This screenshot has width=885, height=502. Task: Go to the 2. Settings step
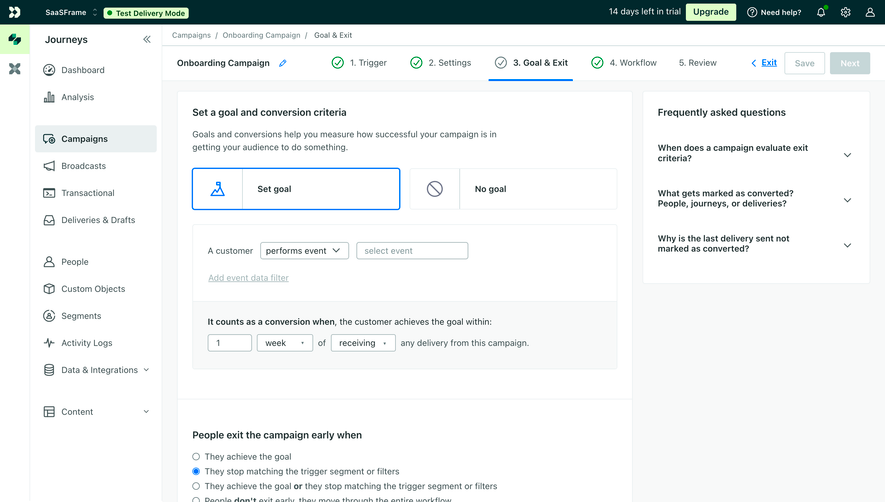pyautogui.click(x=441, y=63)
